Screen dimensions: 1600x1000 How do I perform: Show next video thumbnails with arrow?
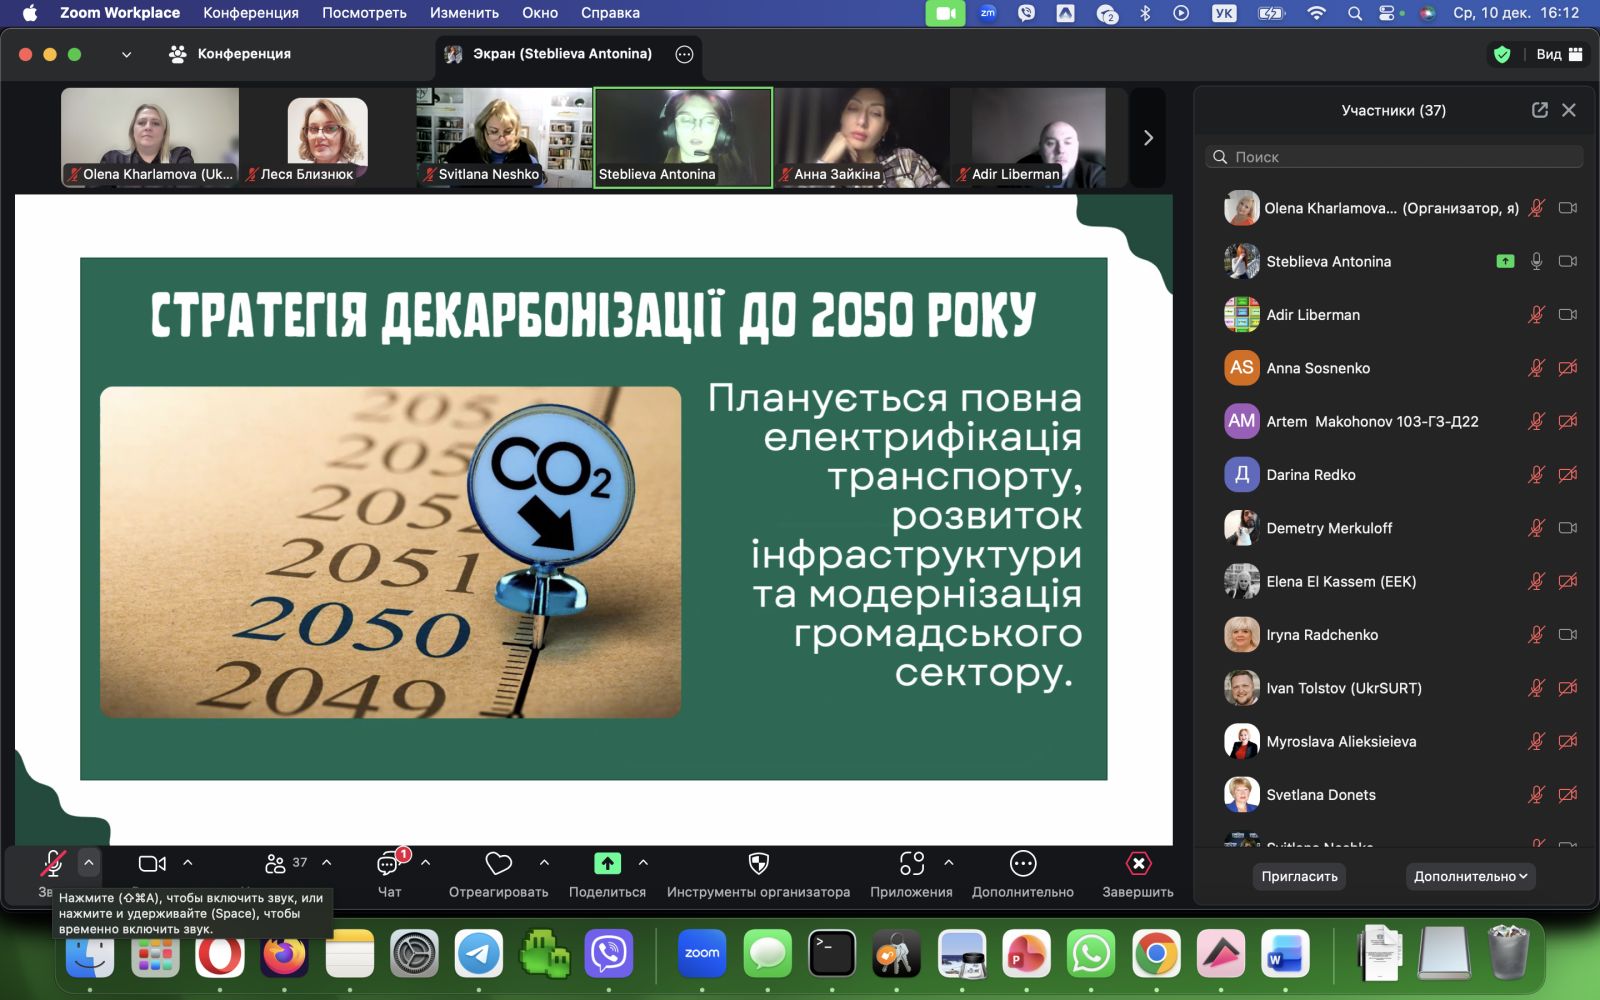1148,138
